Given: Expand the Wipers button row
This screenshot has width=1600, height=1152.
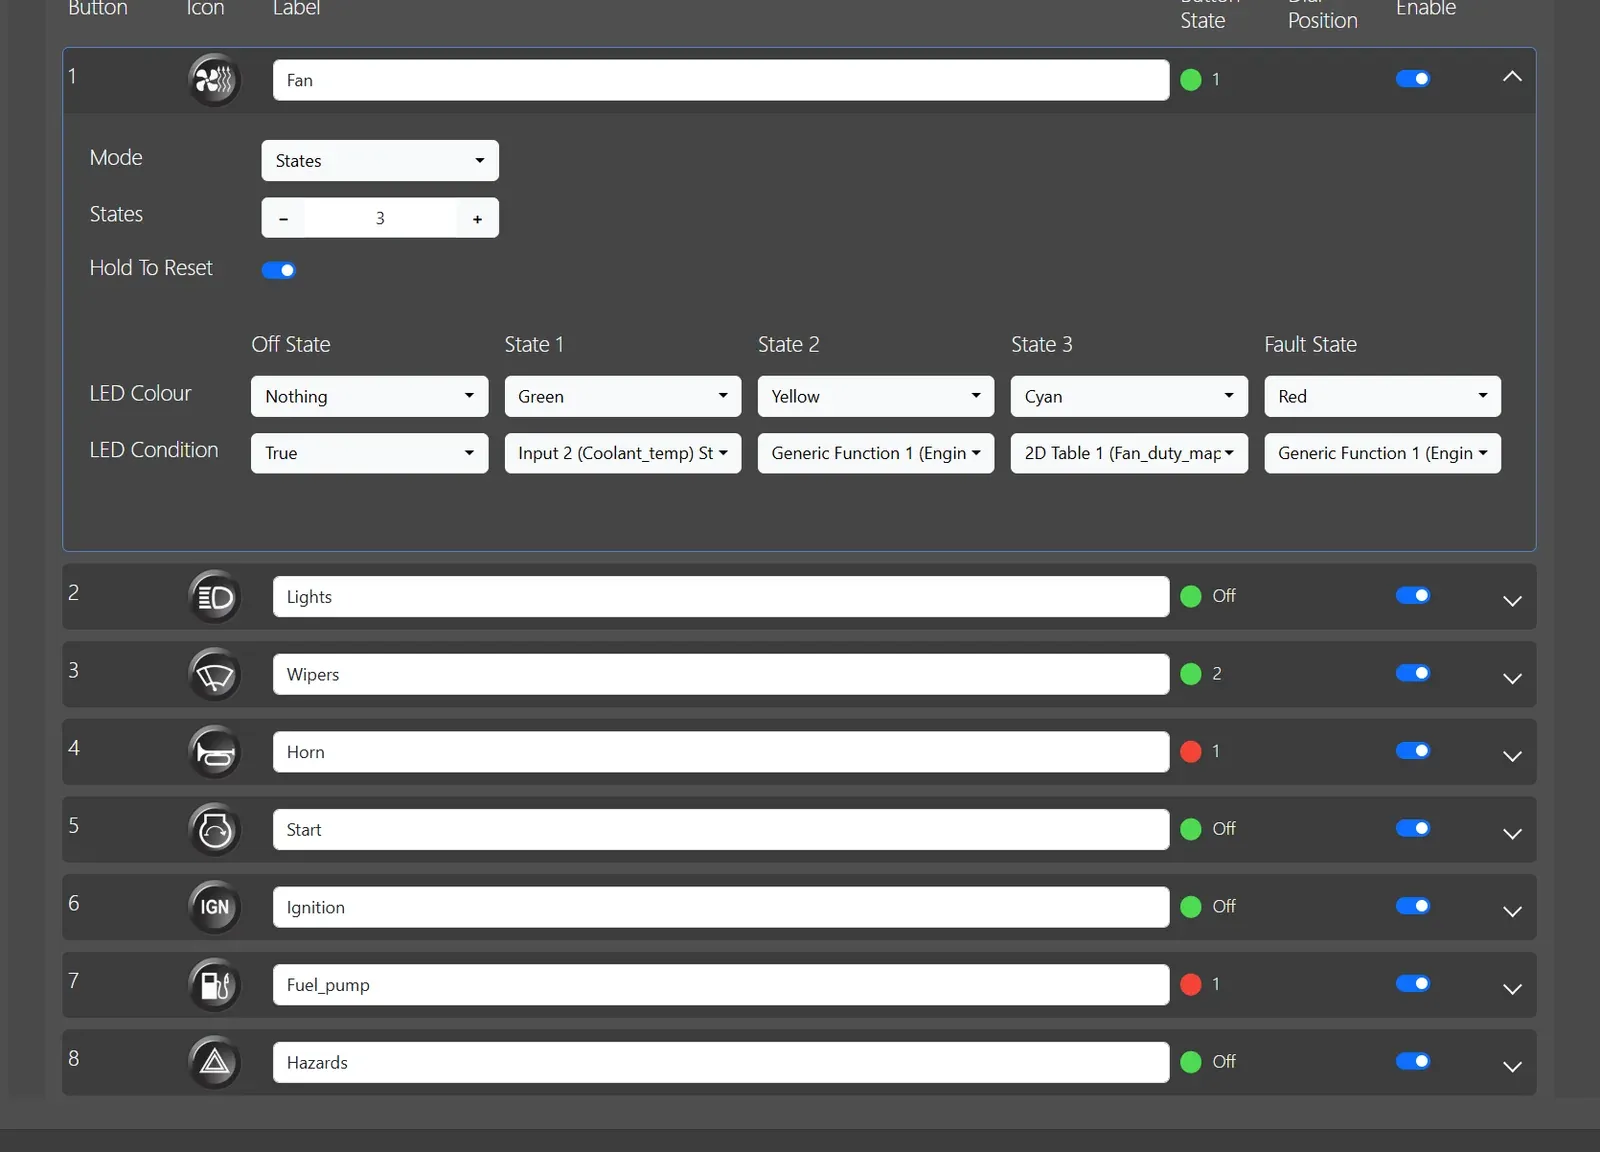Looking at the screenshot, I should (x=1512, y=679).
